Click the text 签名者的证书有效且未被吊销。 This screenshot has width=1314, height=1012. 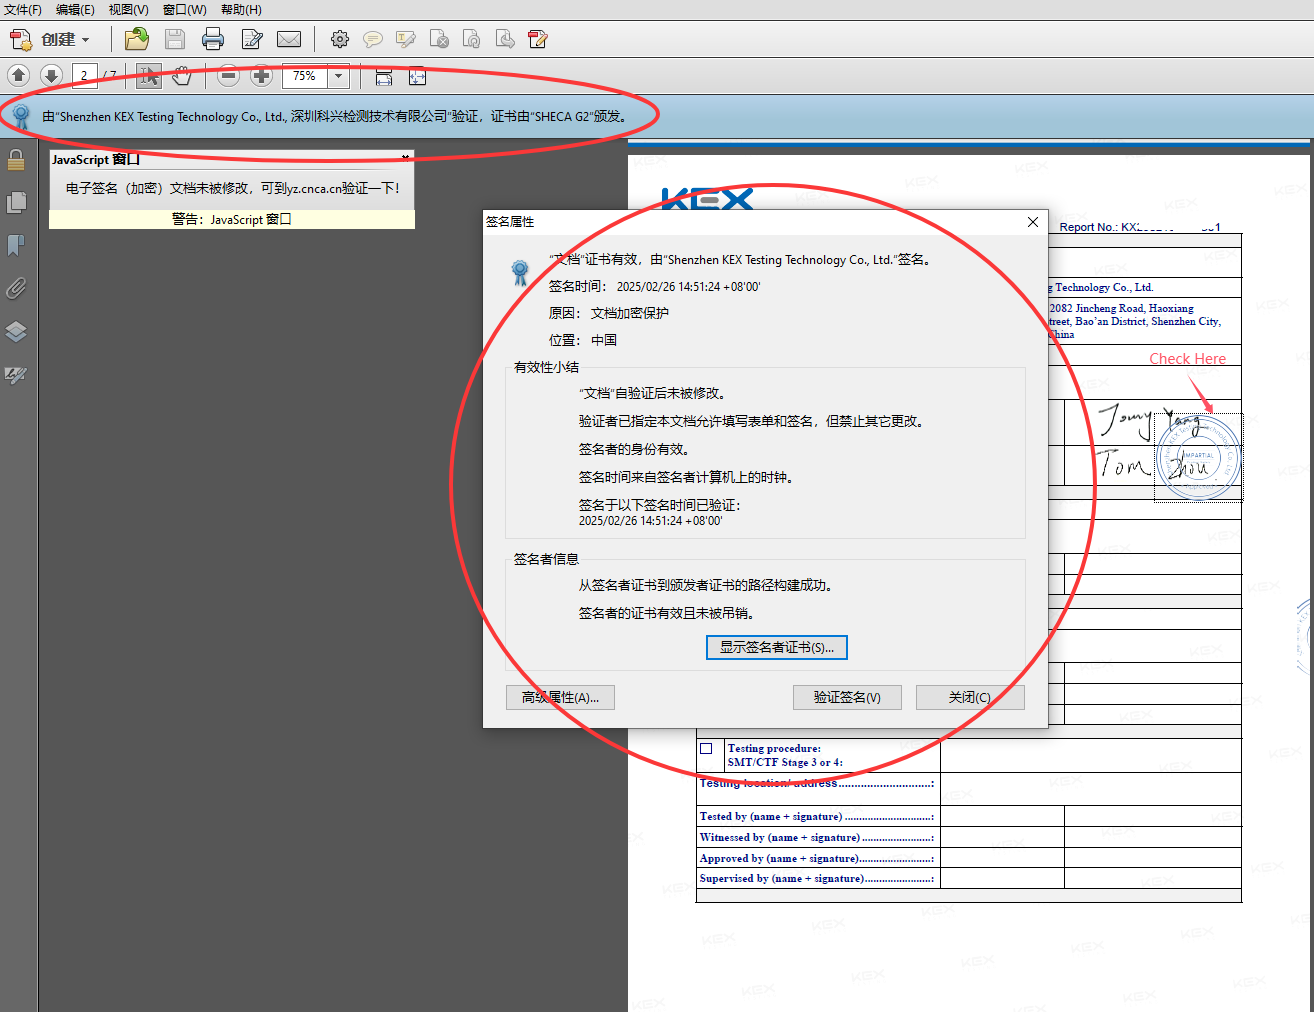coord(666,613)
